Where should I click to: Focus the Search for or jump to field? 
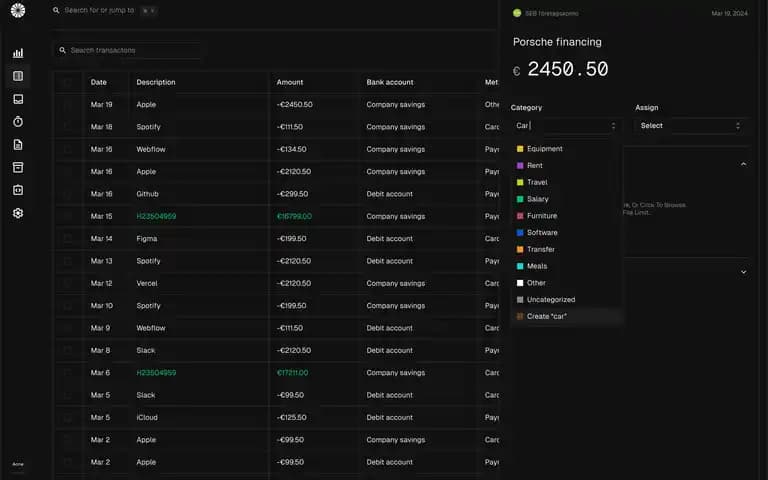(x=99, y=10)
